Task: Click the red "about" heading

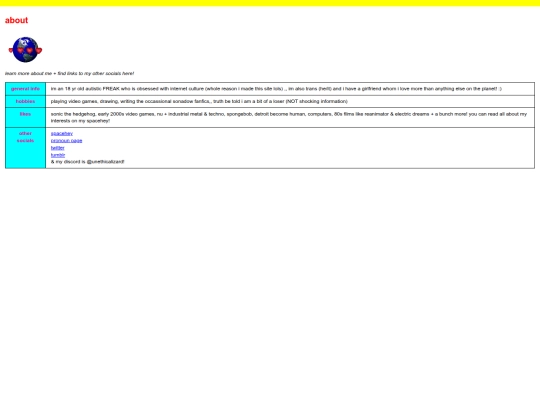Action: coord(16,20)
